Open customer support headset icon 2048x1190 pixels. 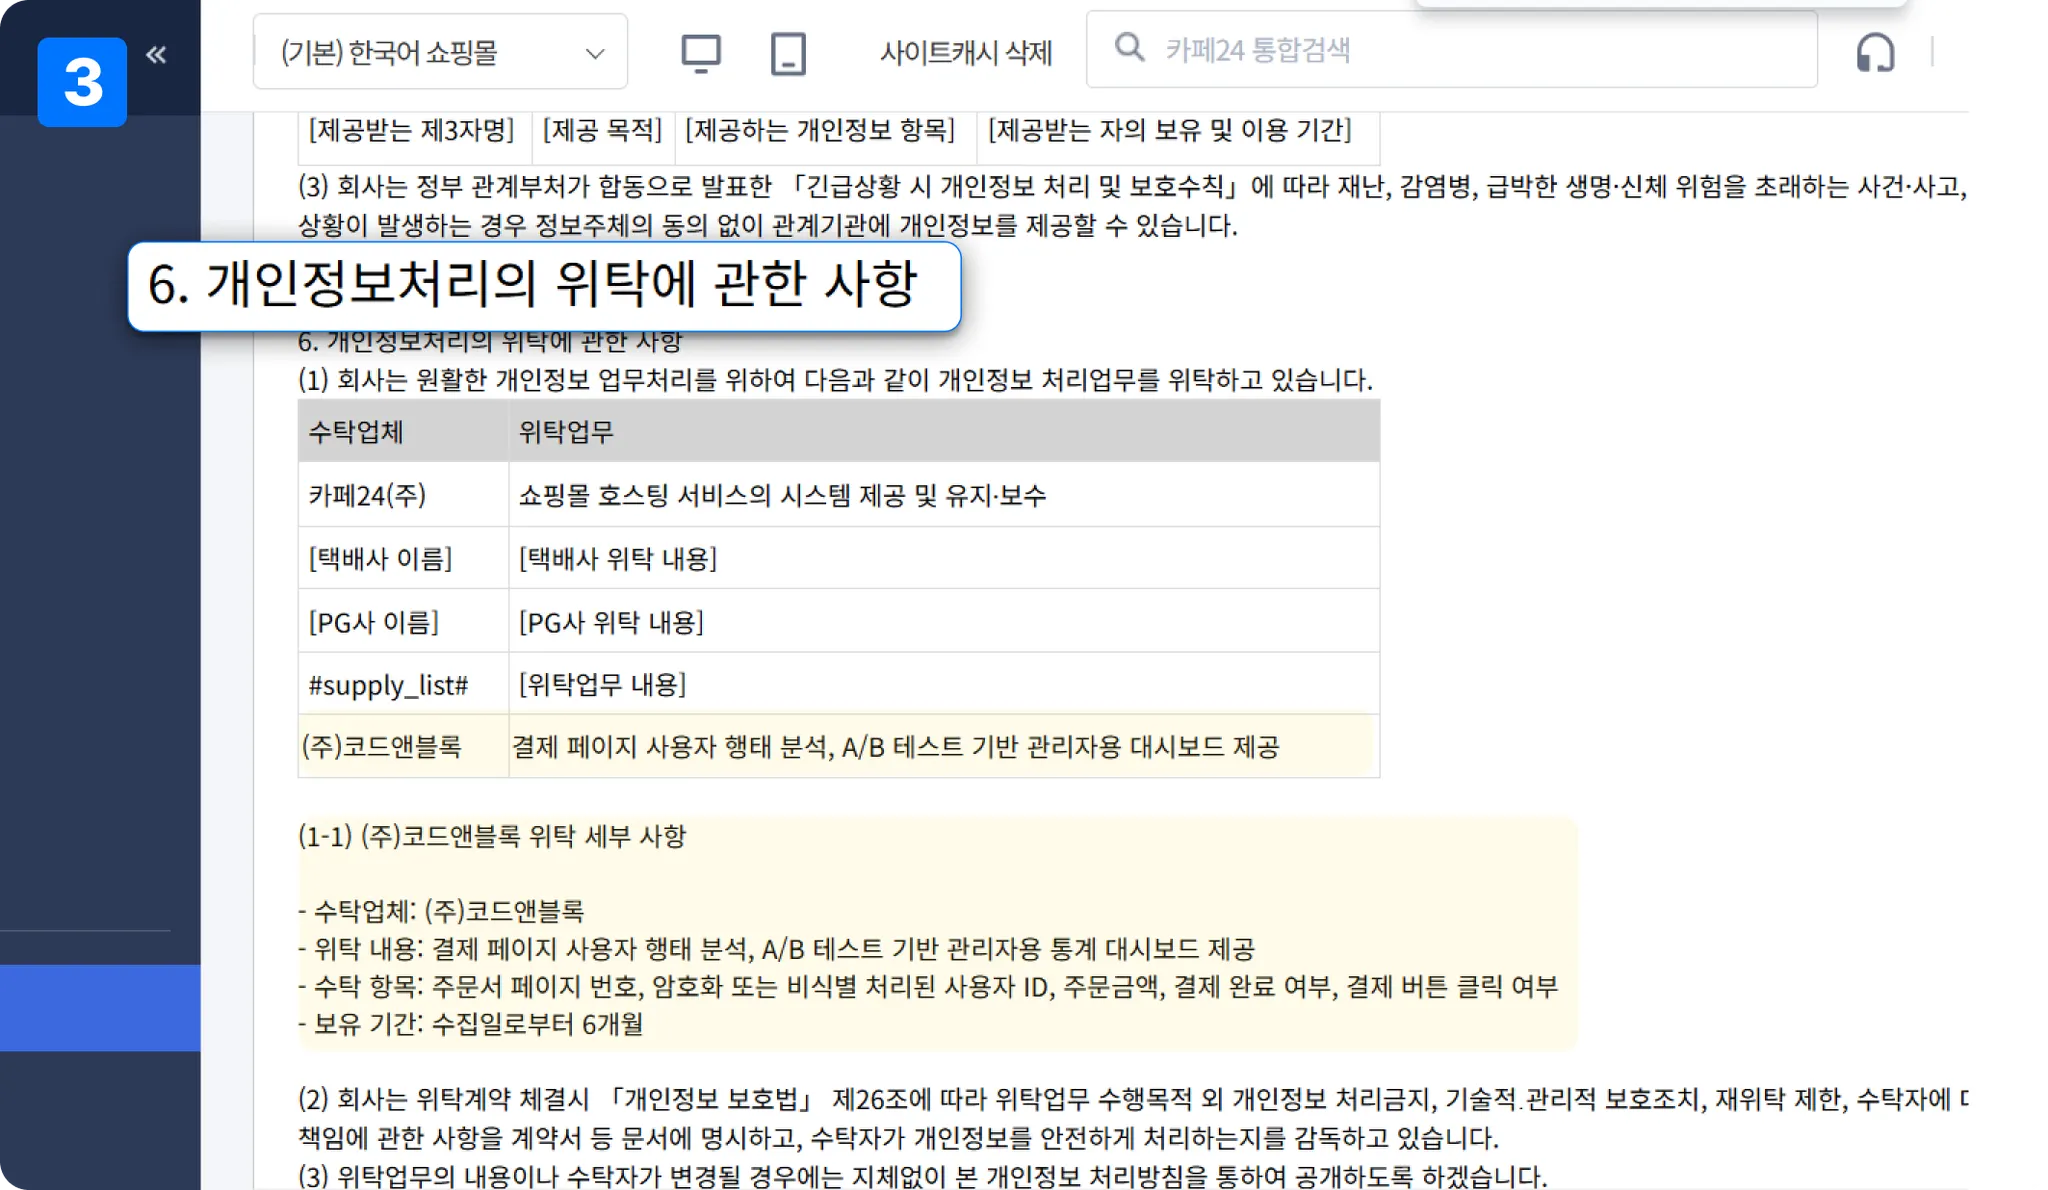pyautogui.click(x=1875, y=52)
